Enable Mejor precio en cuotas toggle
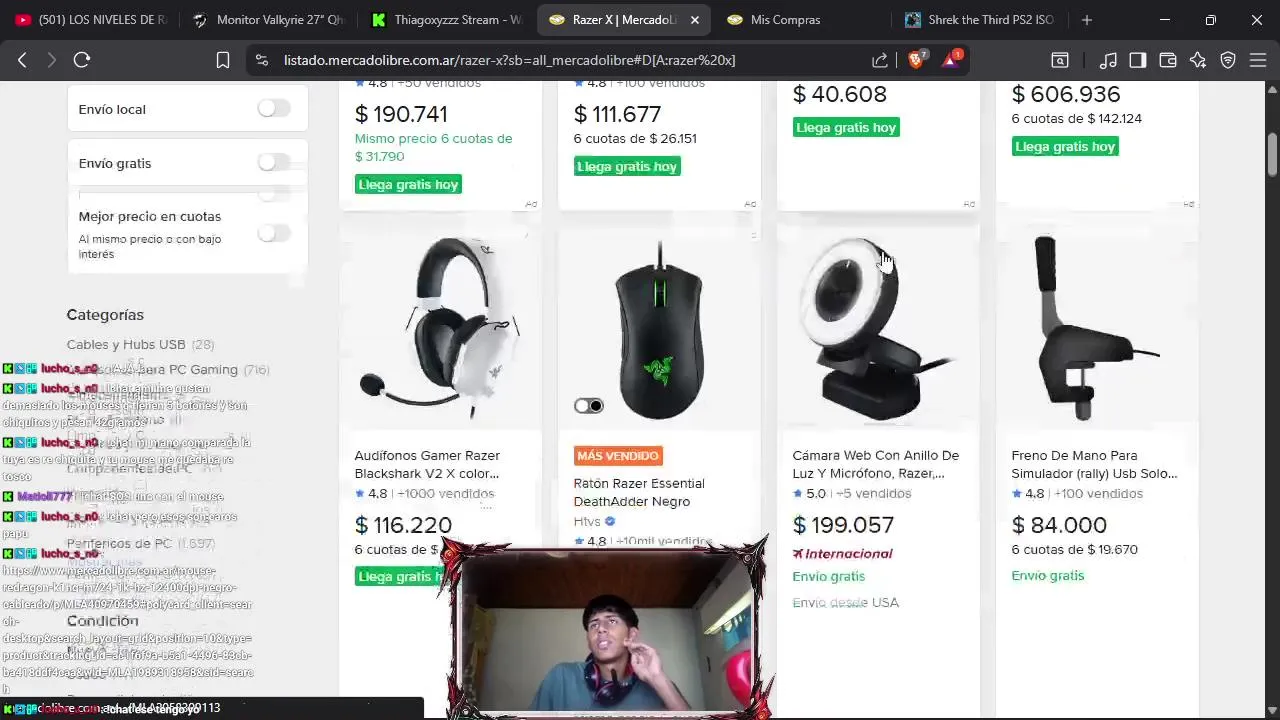The width and height of the screenshot is (1280, 720). pos(274,233)
